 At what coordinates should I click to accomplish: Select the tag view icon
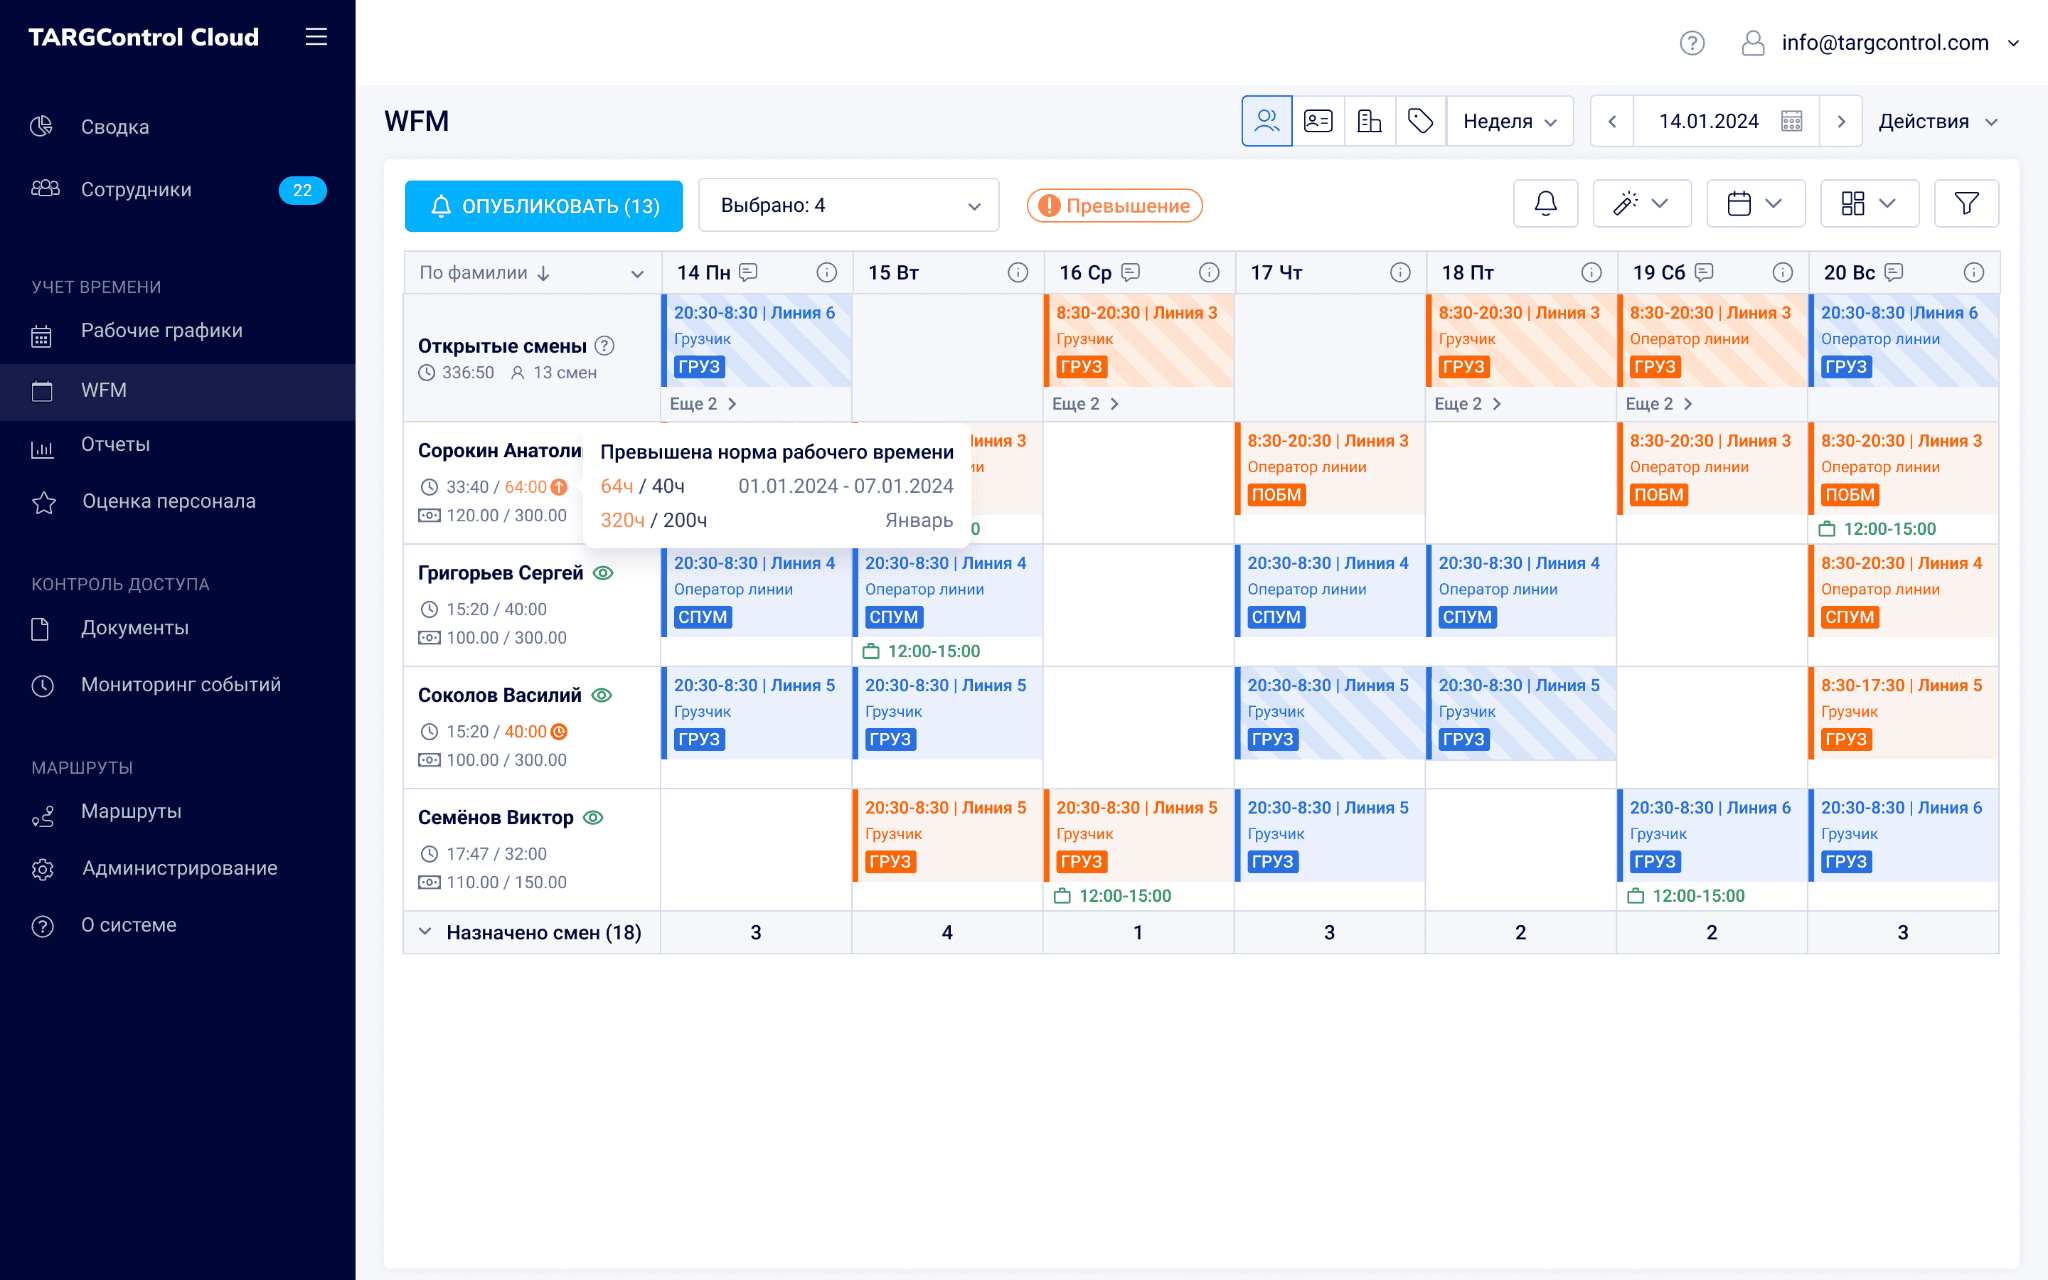point(1420,121)
